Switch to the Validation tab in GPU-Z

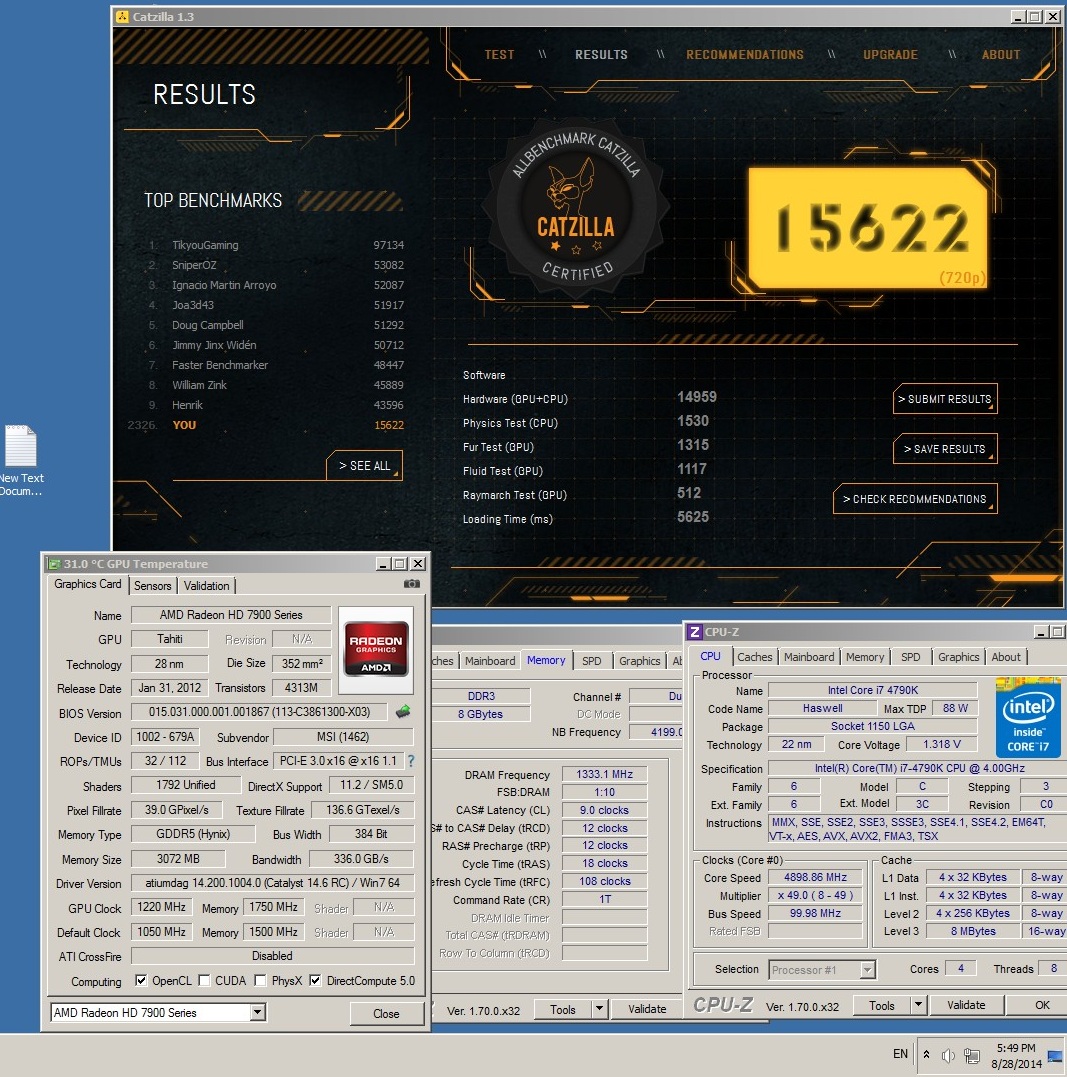pyautogui.click(x=206, y=585)
